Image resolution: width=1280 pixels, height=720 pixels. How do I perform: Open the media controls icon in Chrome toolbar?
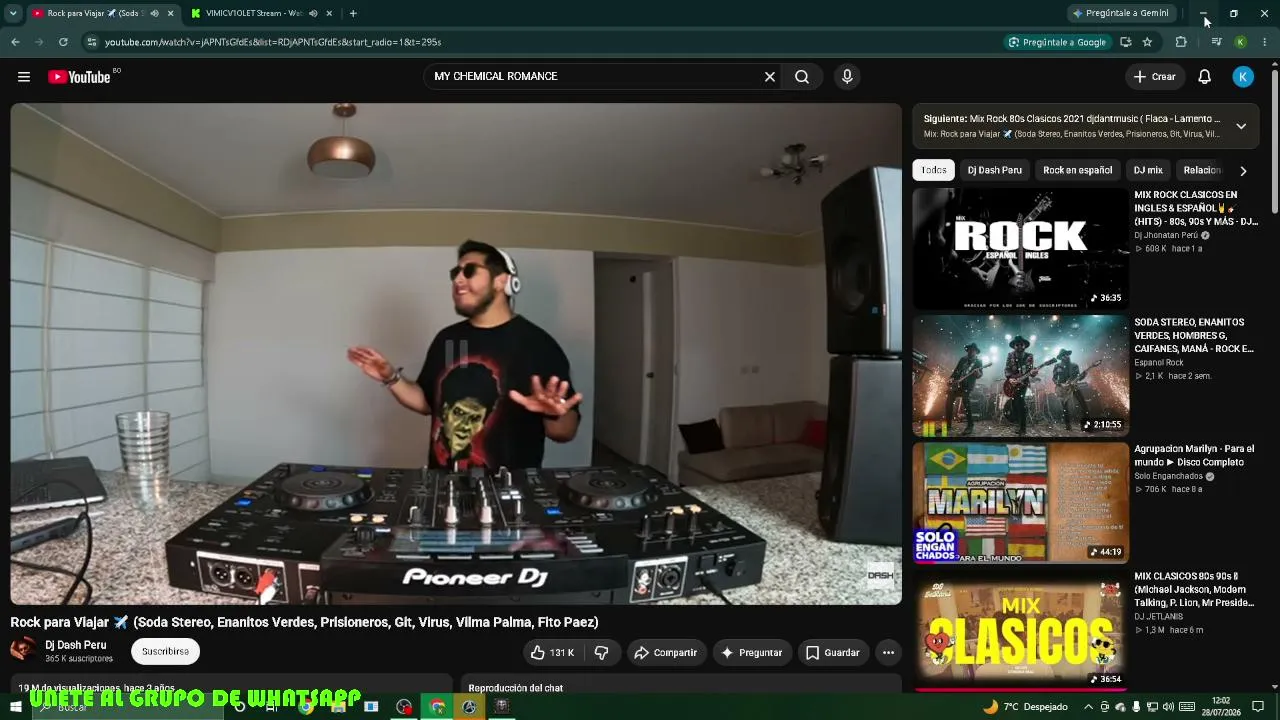click(1216, 42)
